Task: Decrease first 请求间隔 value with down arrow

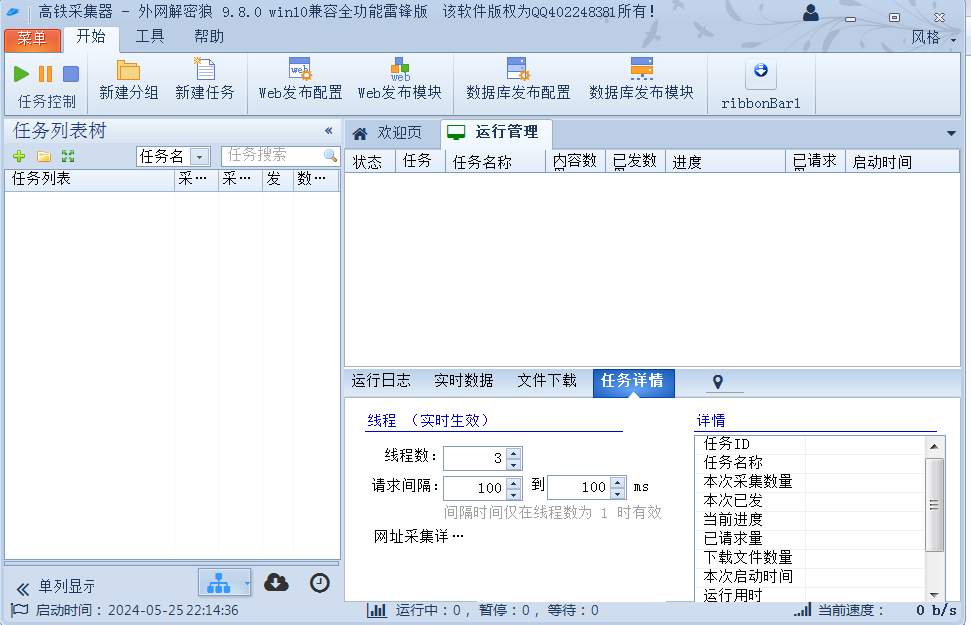Action: click(514, 494)
